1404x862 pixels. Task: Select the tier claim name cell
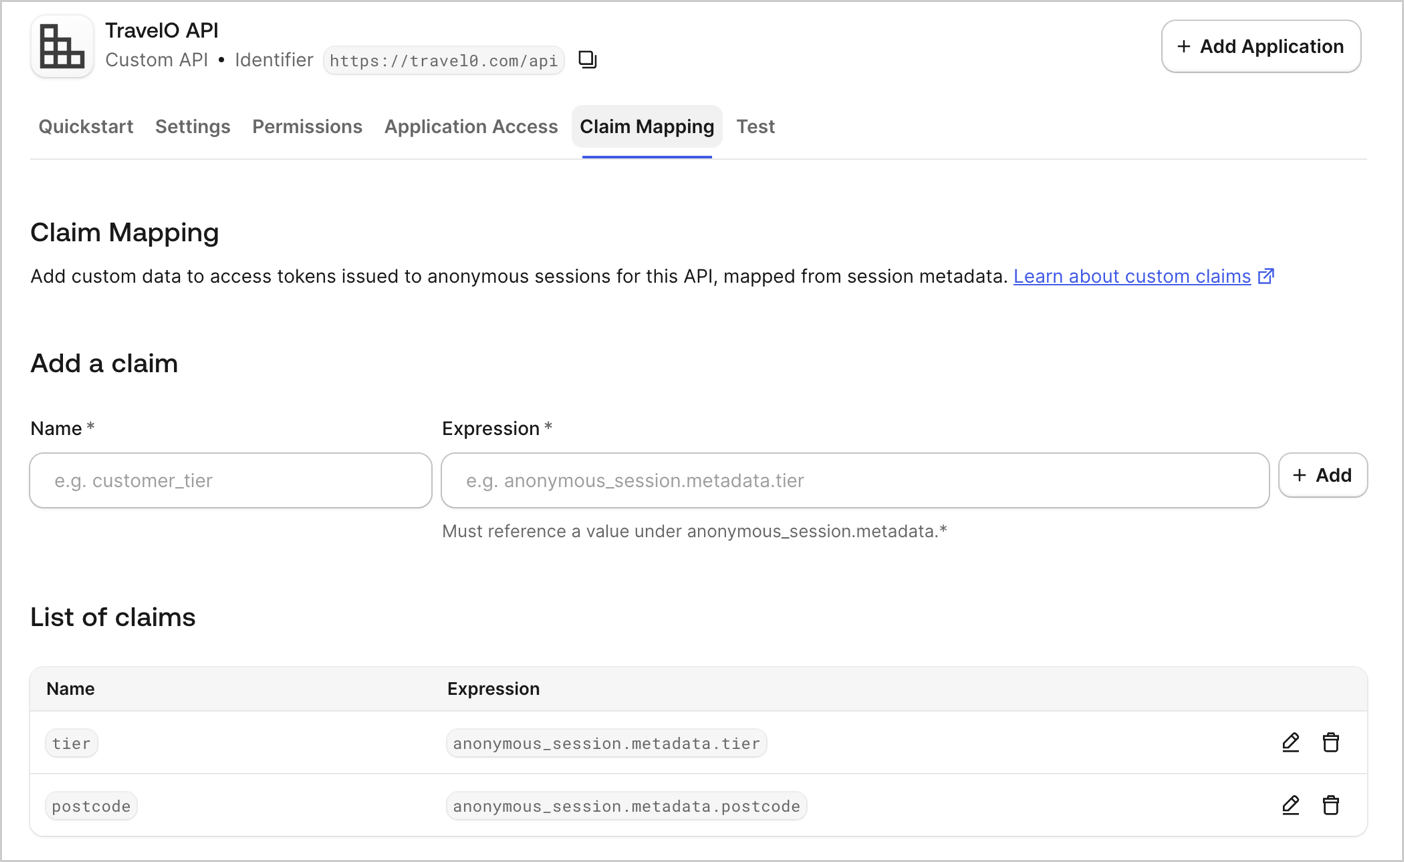pos(72,743)
